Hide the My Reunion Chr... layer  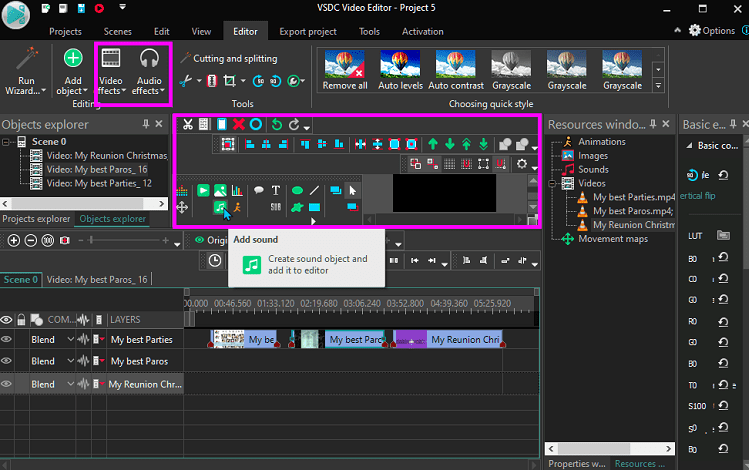[6, 384]
